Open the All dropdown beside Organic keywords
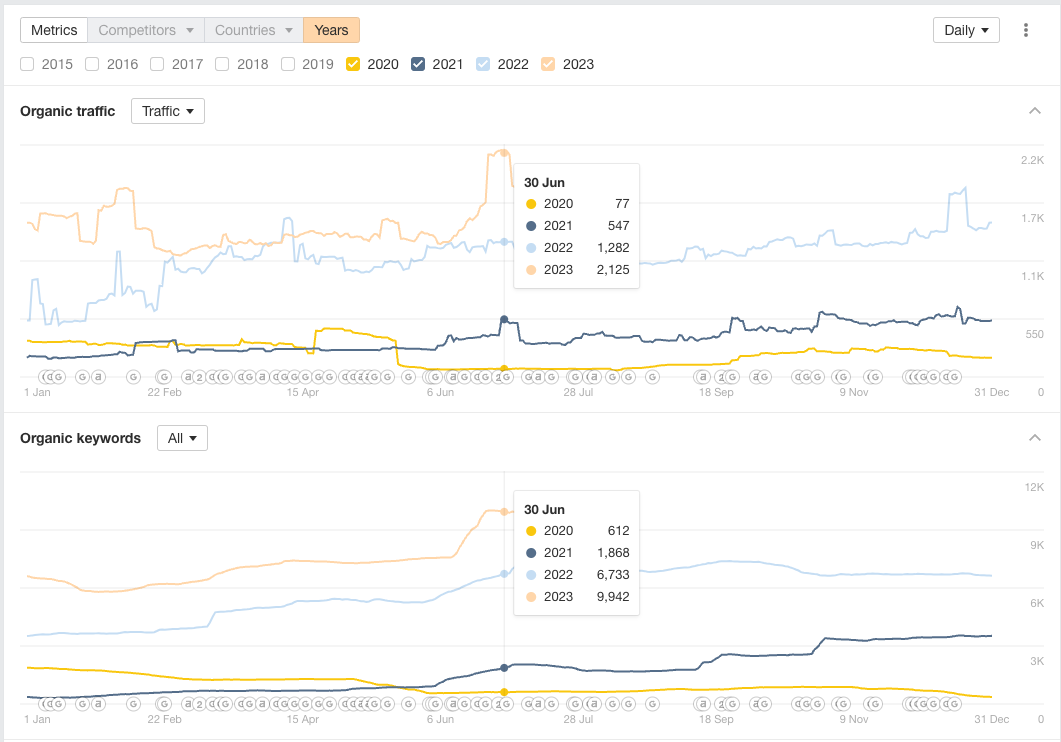This screenshot has height=742, width=1061. [182, 438]
